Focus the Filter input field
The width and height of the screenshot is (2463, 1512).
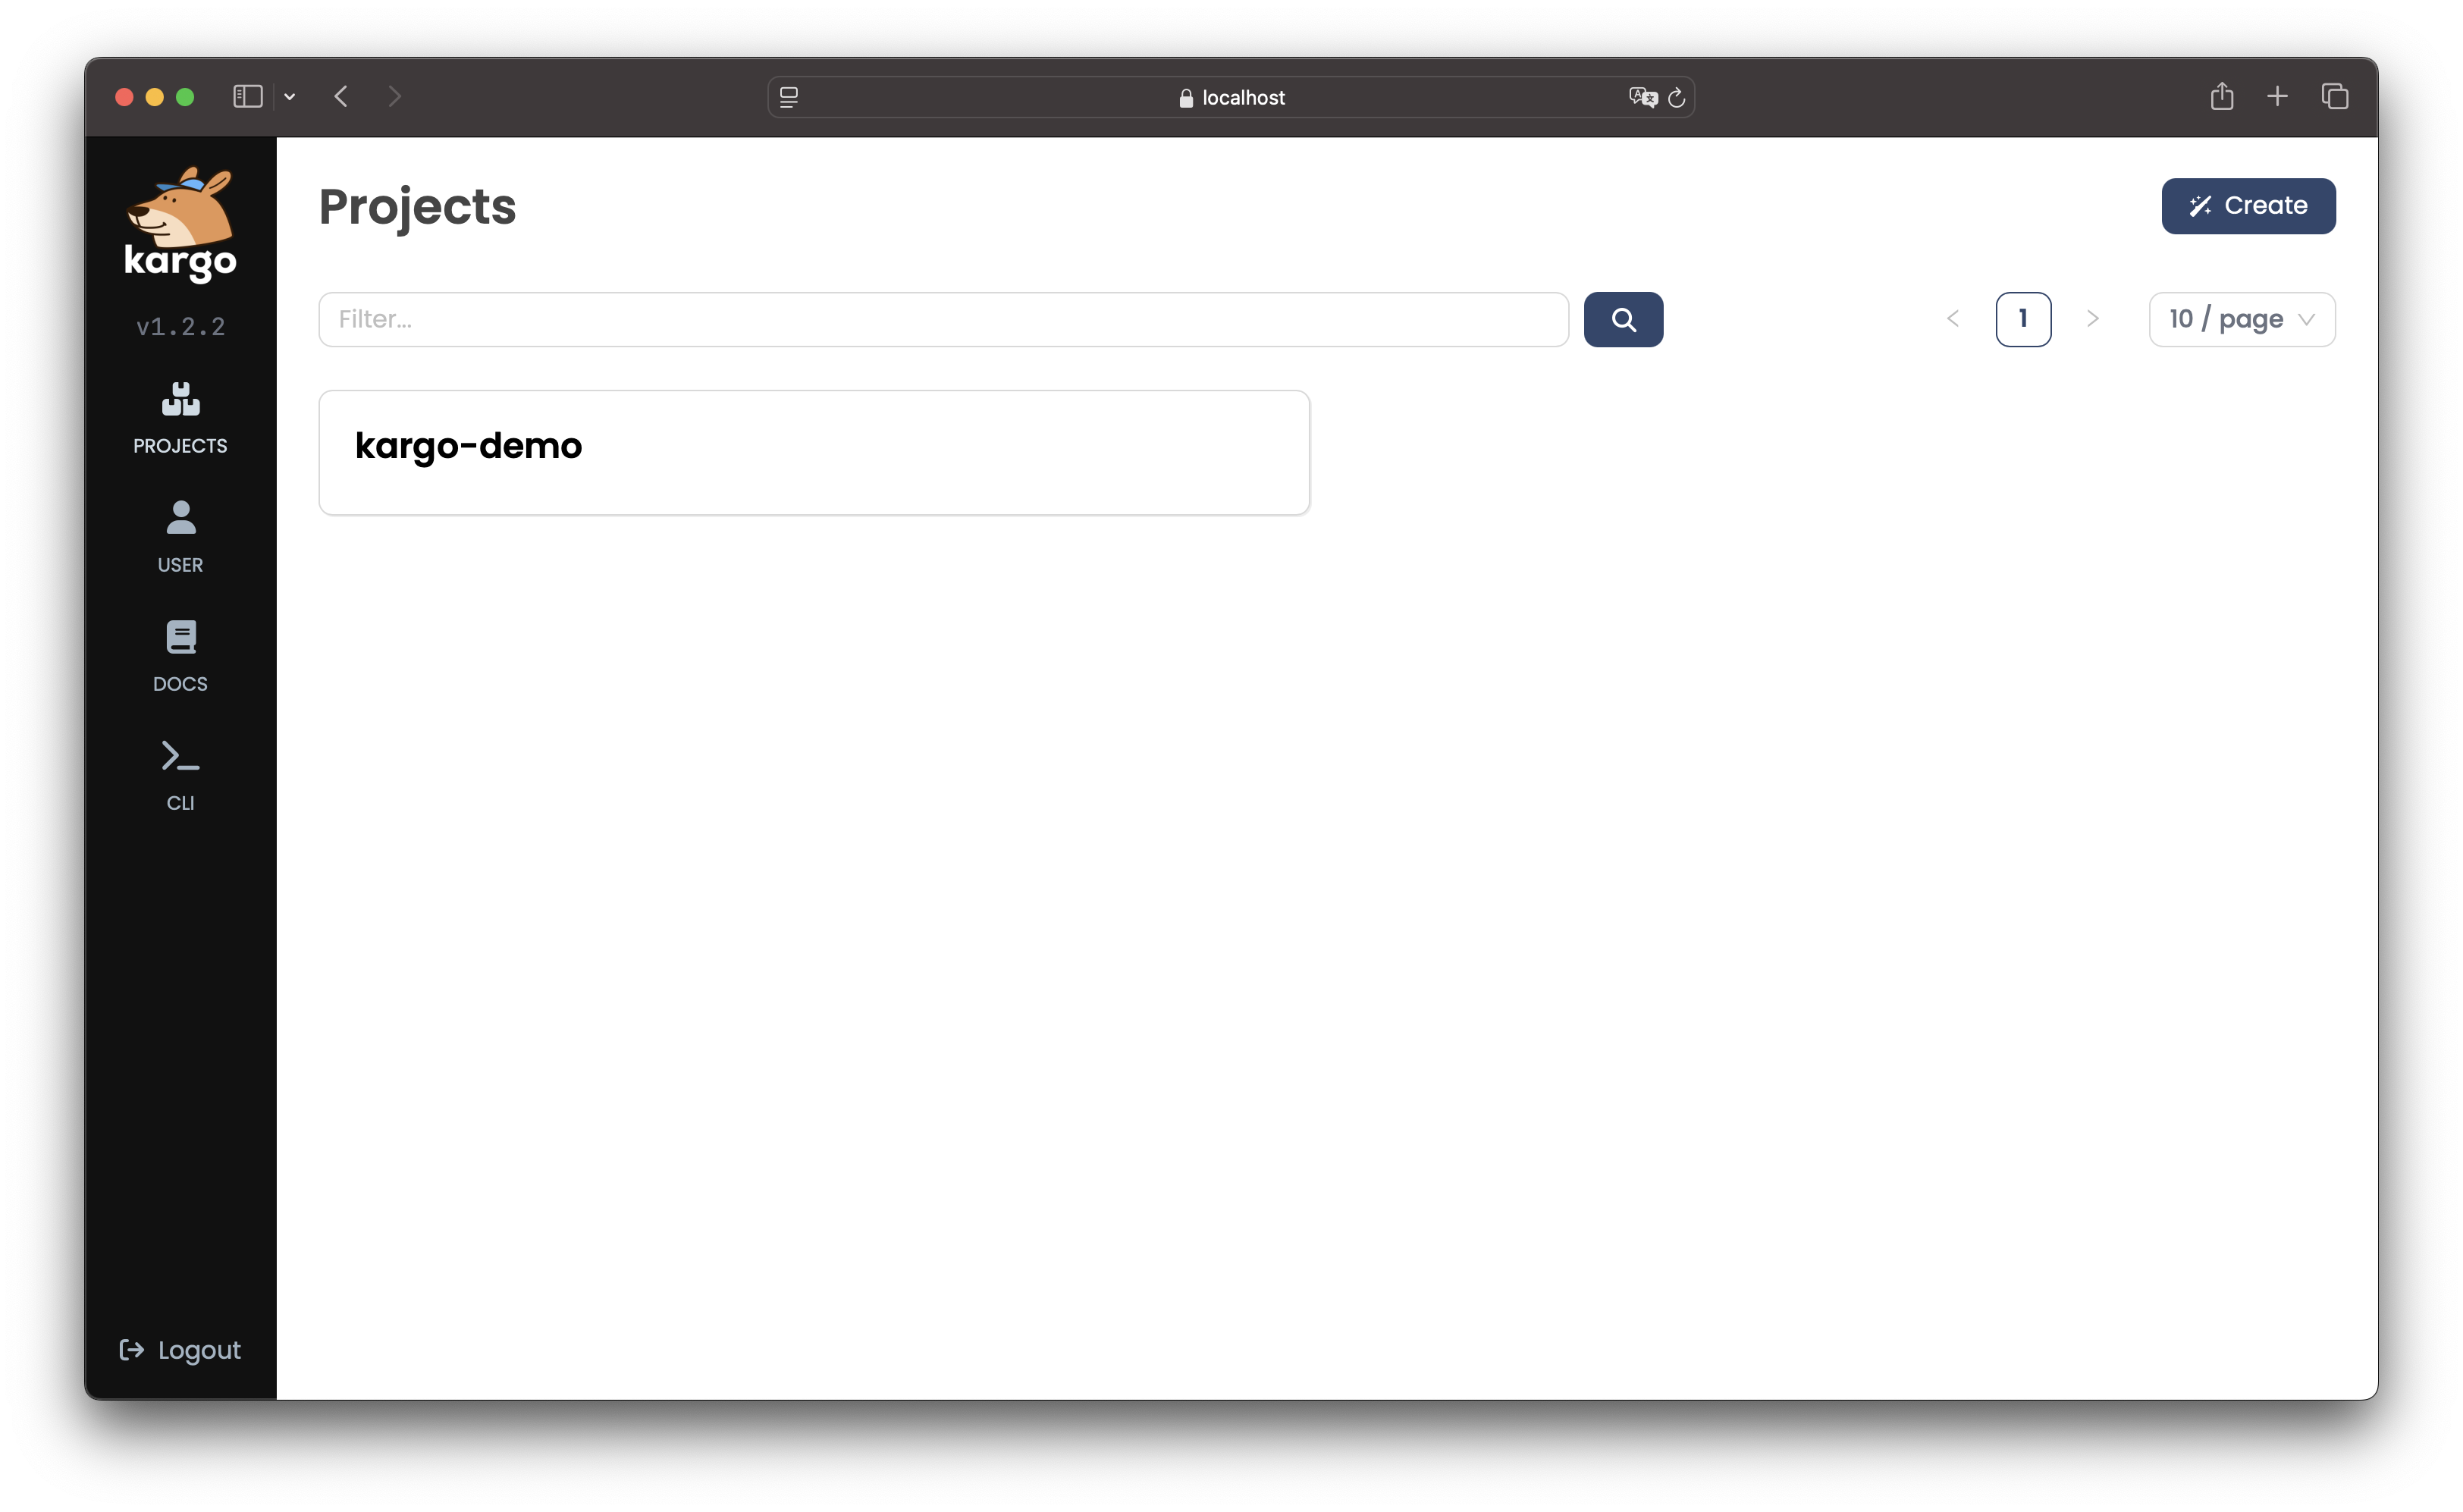point(942,319)
